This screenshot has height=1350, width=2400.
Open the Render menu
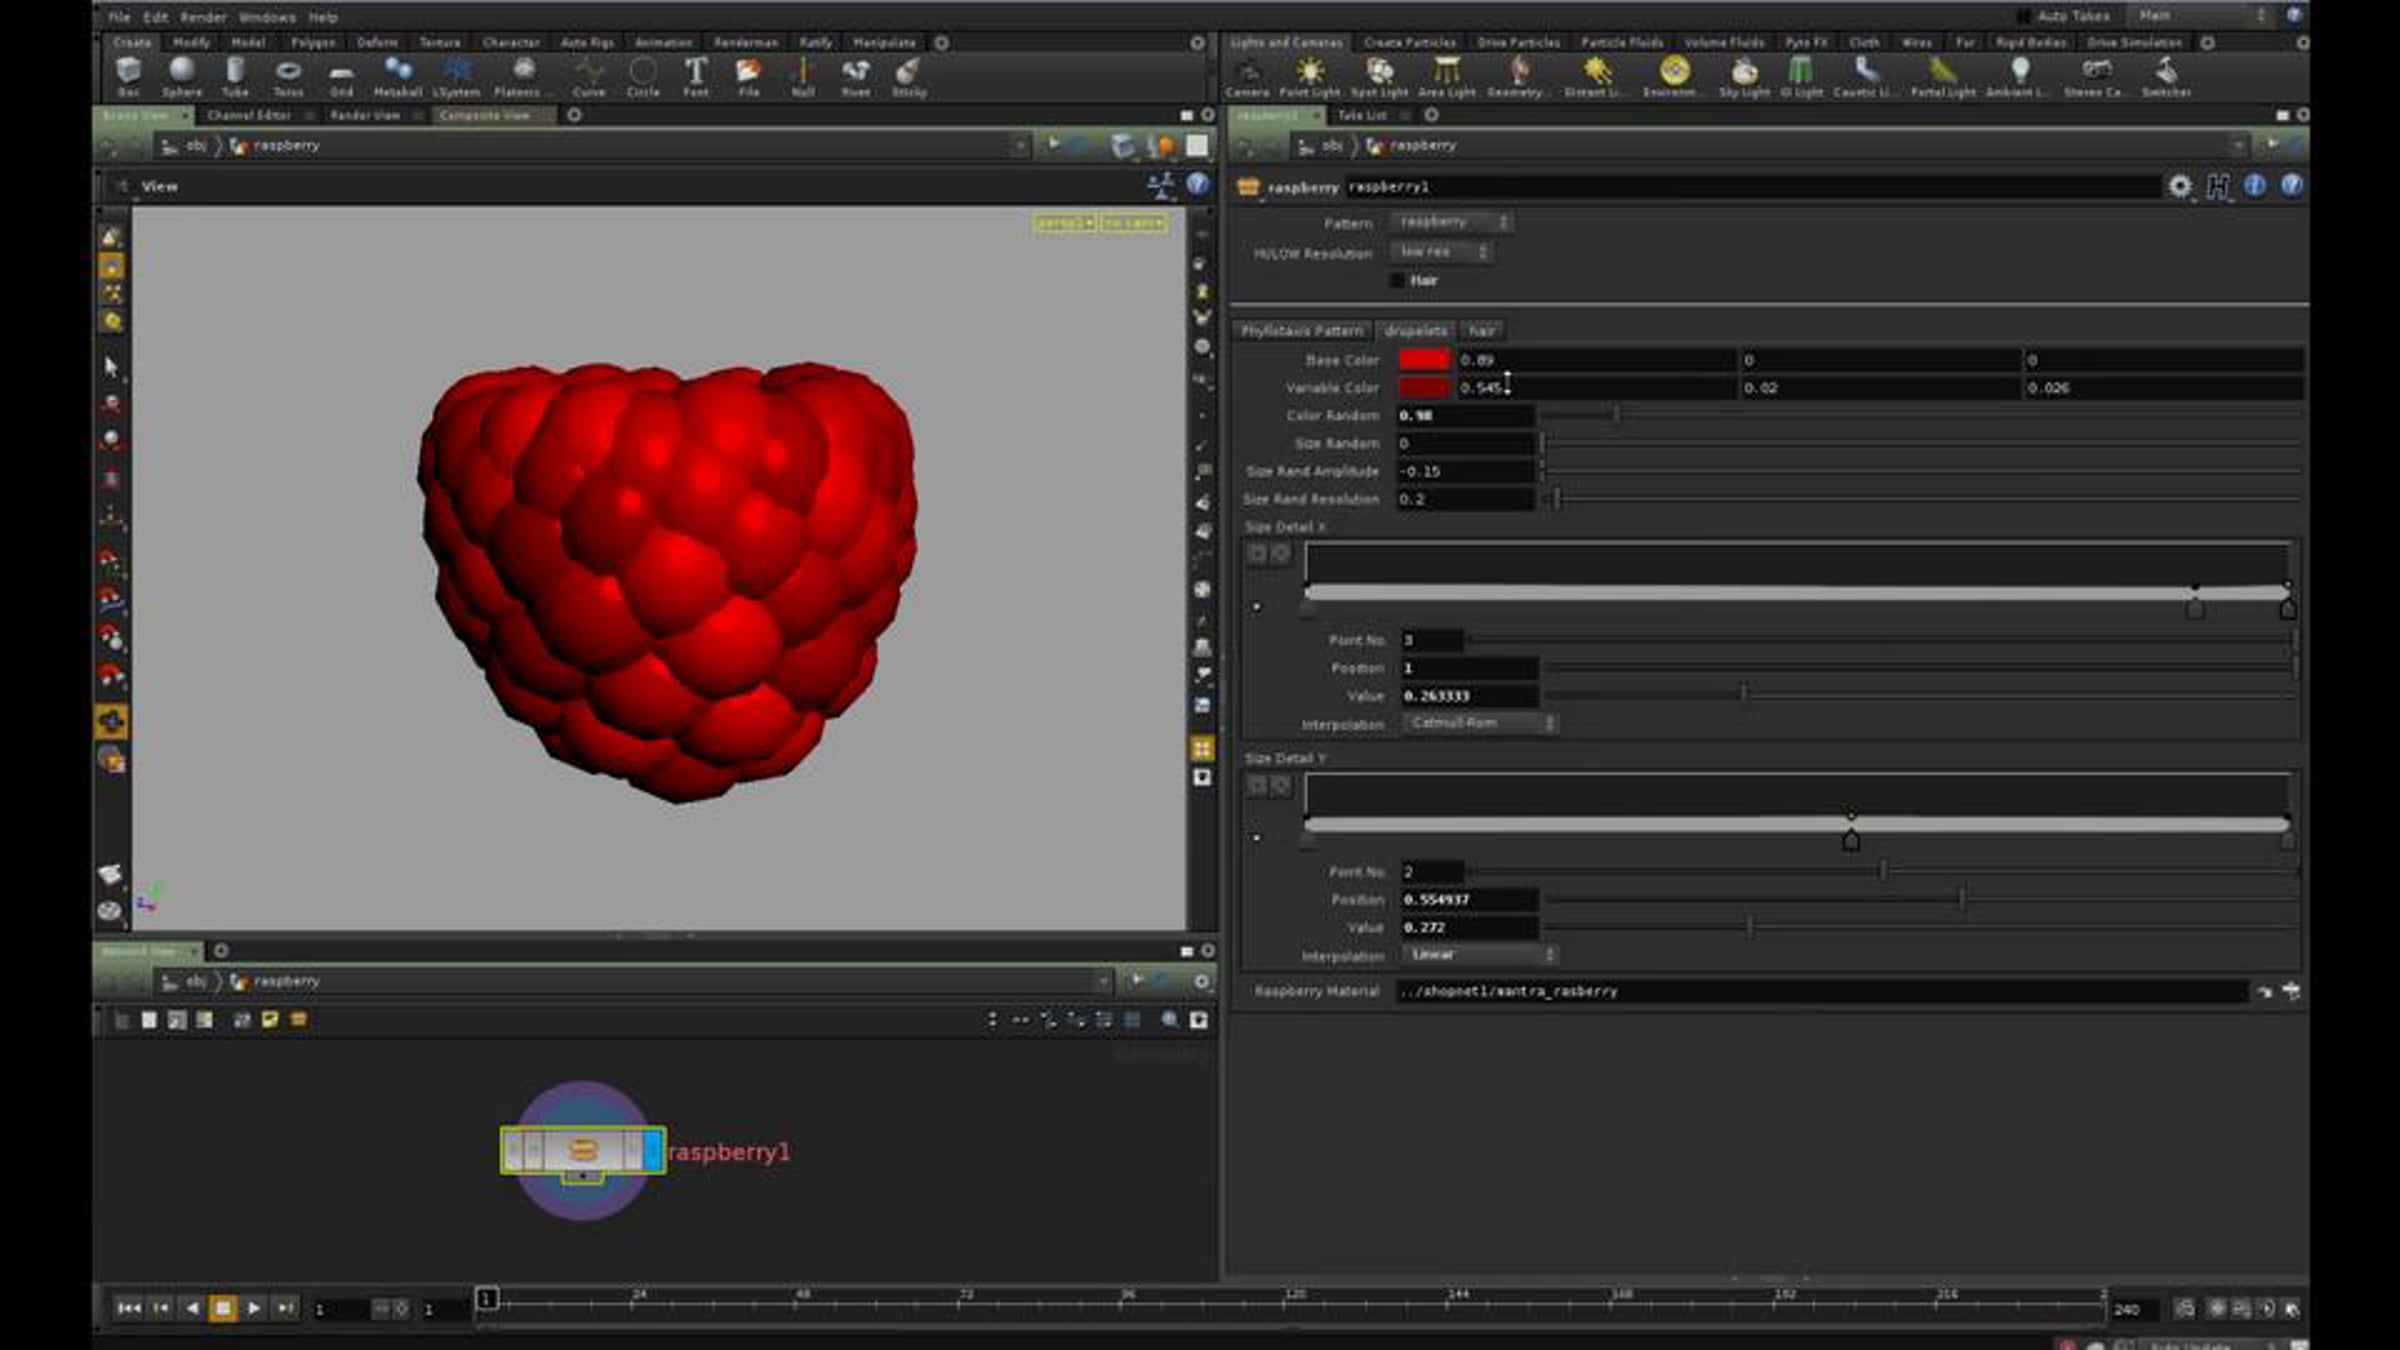(x=203, y=17)
